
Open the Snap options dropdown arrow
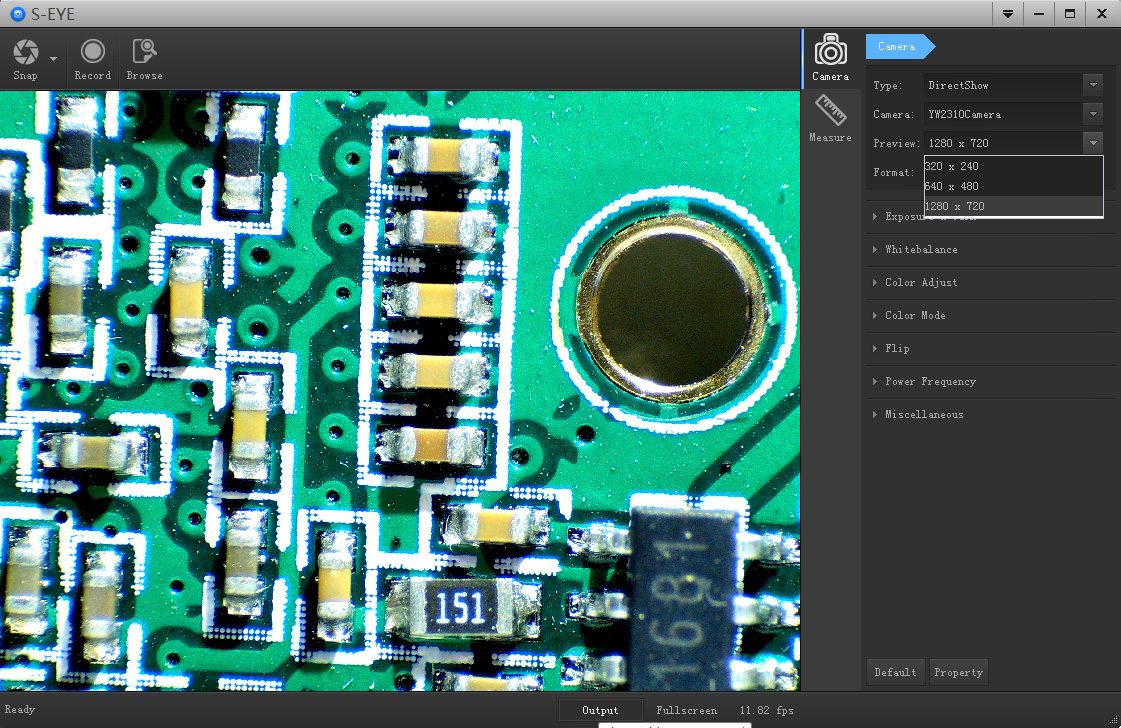pos(53,59)
